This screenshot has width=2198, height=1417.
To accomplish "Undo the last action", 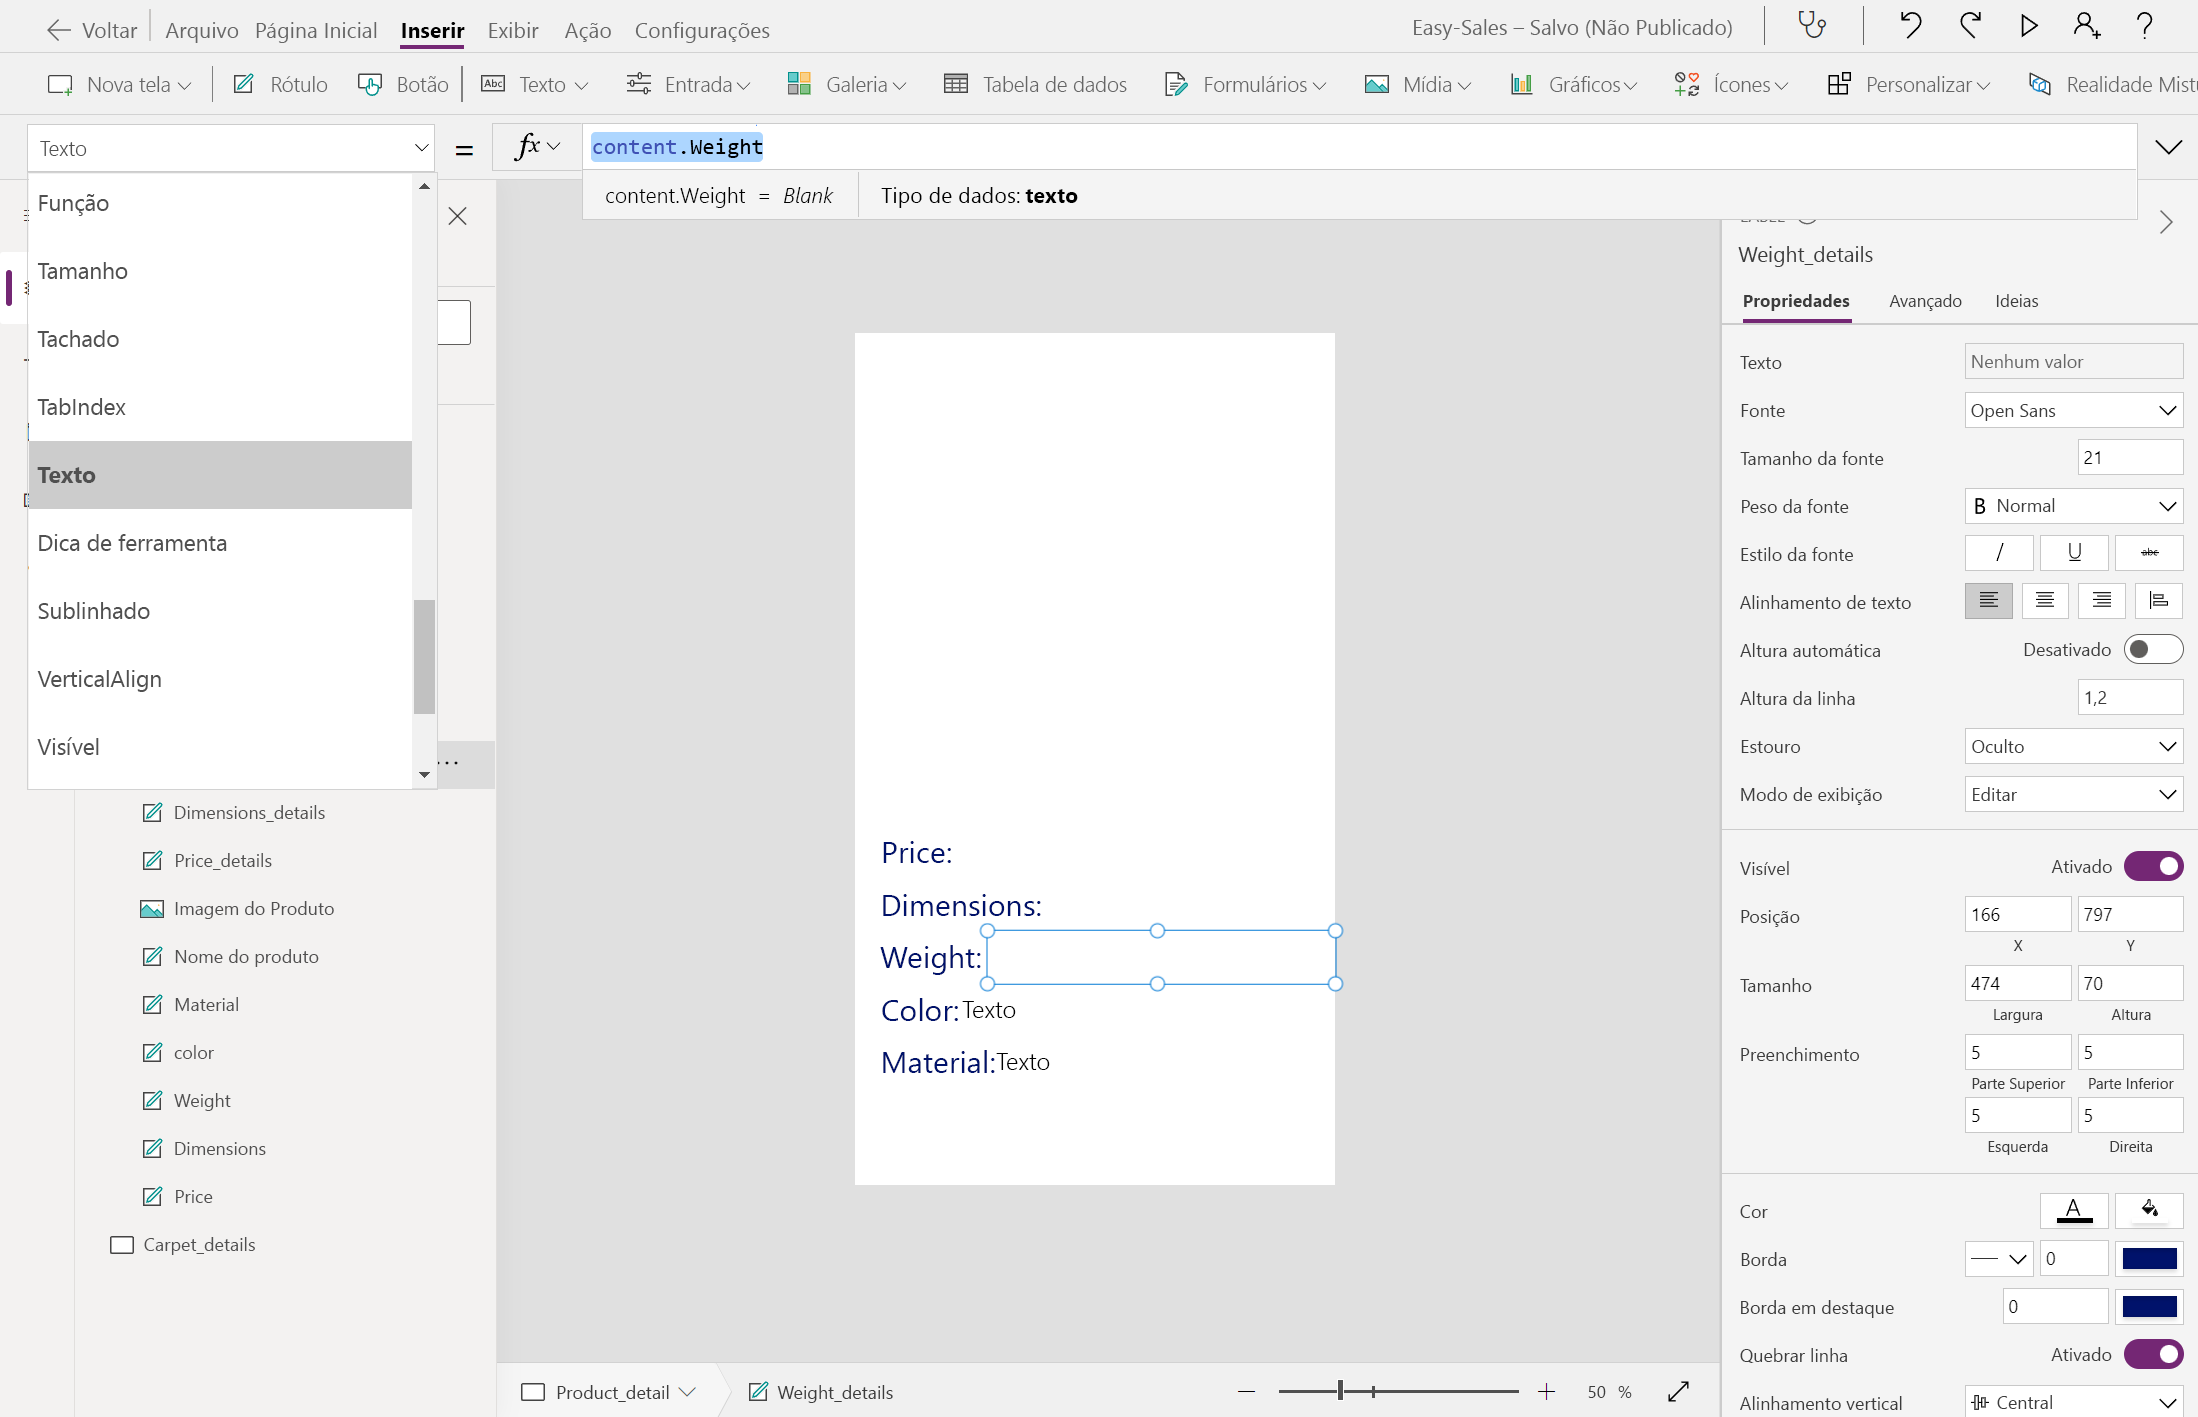I will [1910, 26].
